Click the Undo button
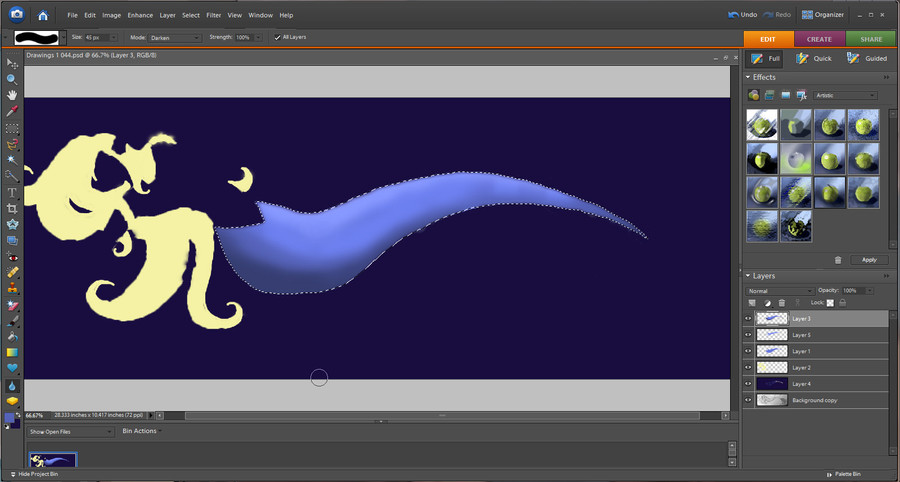The height and width of the screenshot is (482, 900). [x=742, y=15]
